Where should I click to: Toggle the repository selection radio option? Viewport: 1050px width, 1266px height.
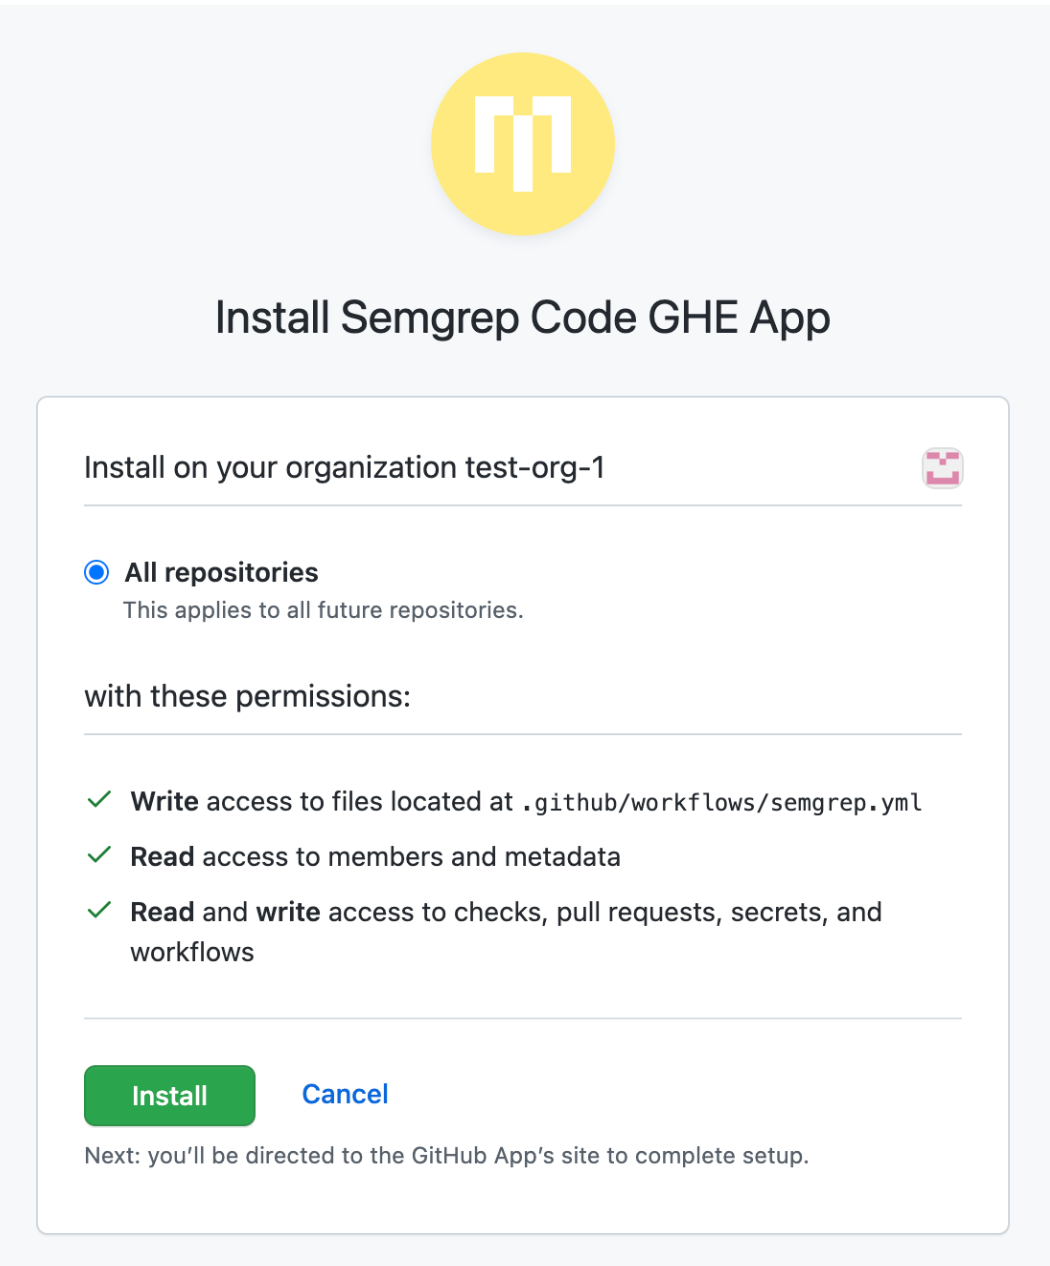[95, 572]
